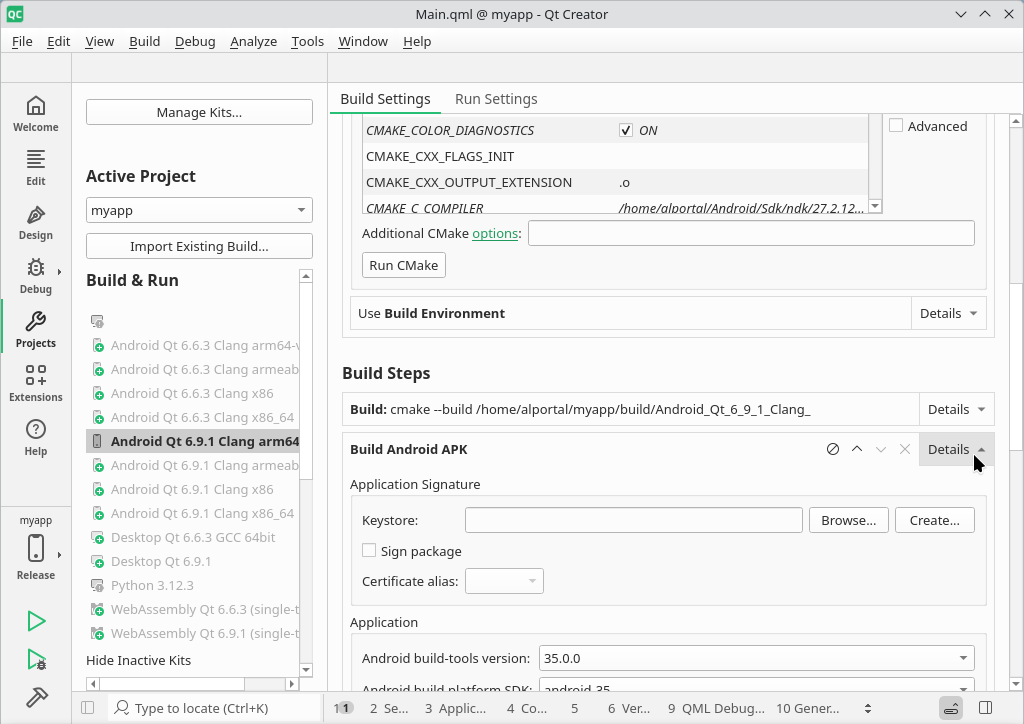
Task: Start debugging with the play-bug icon
Action: [36, 659]
